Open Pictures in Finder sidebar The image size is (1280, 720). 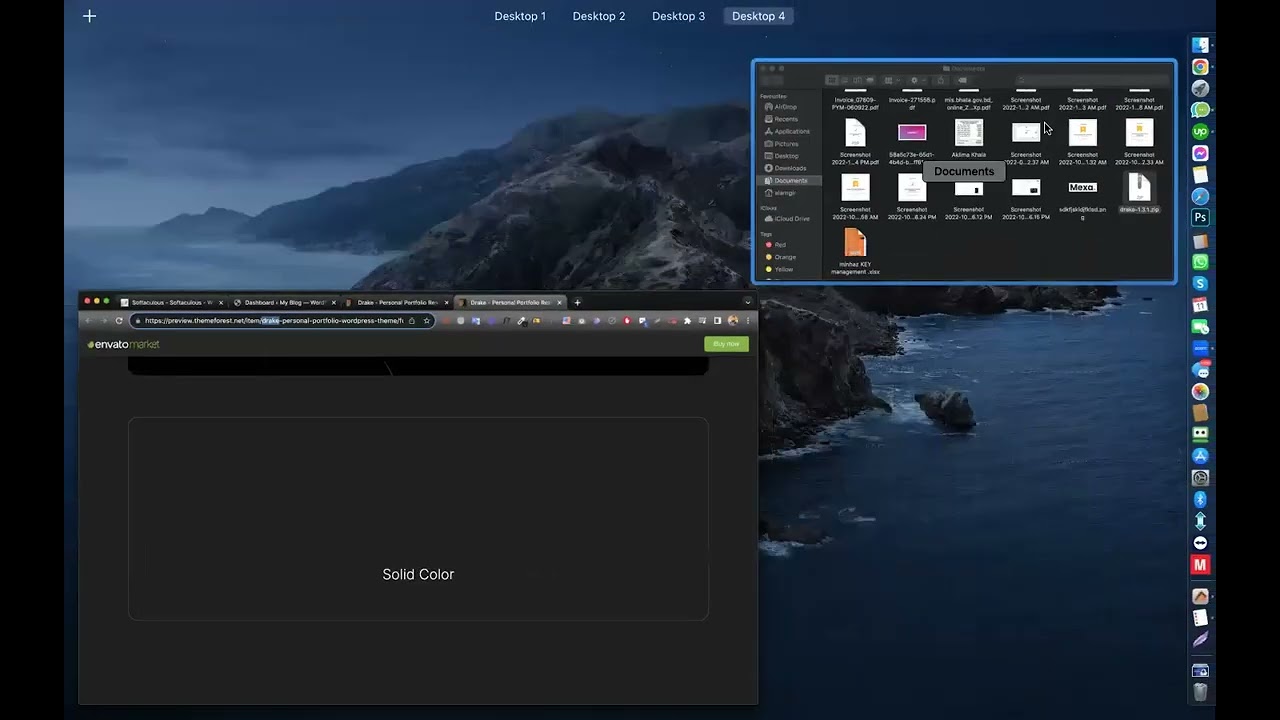point(785,144)
